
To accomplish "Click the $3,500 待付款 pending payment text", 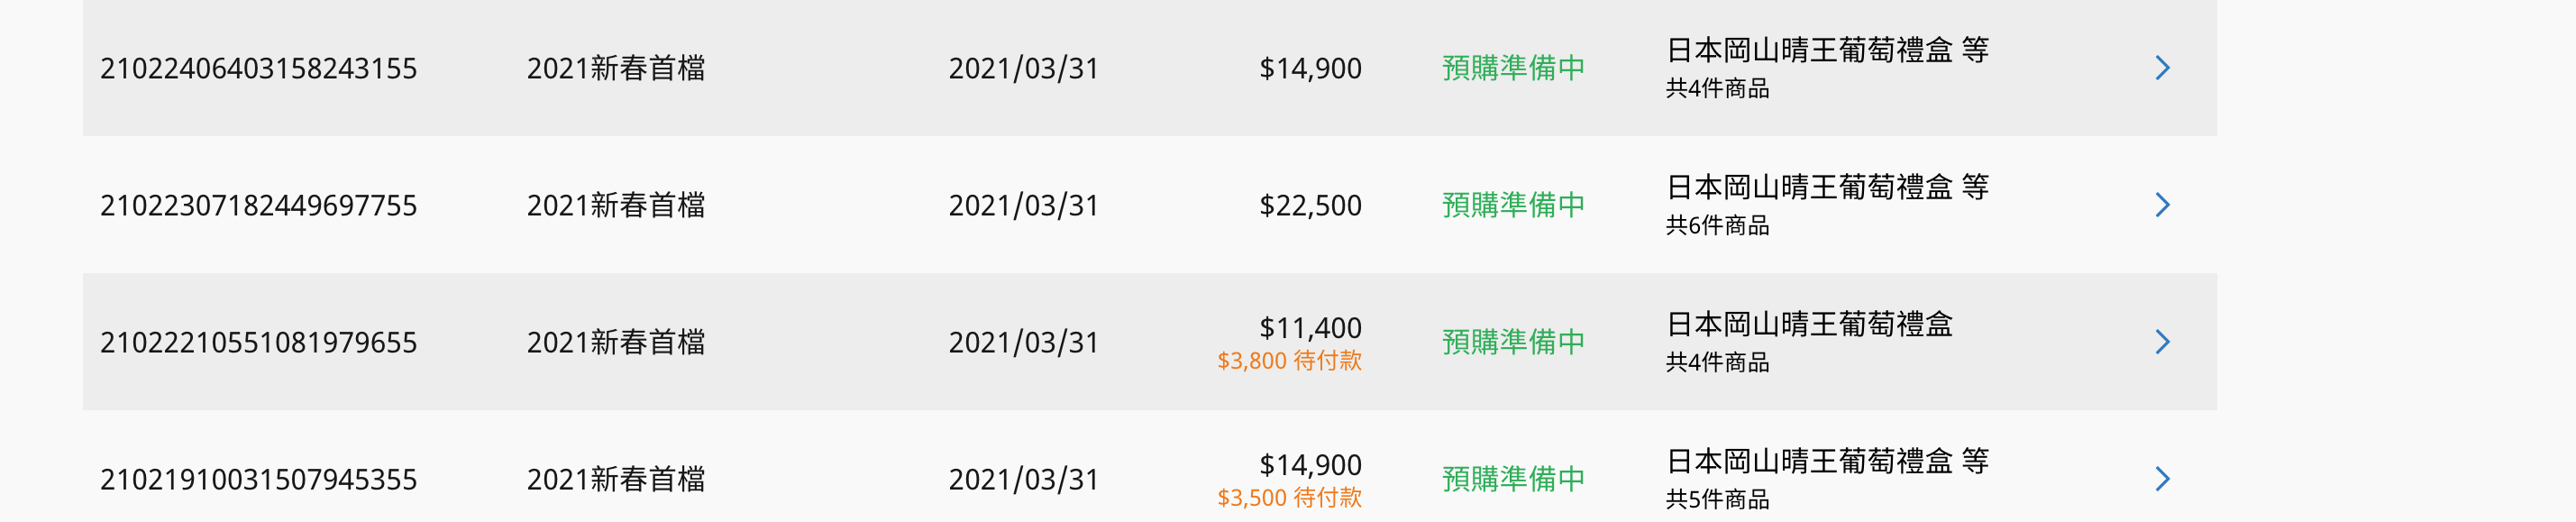I will (x=1289, y=498).
